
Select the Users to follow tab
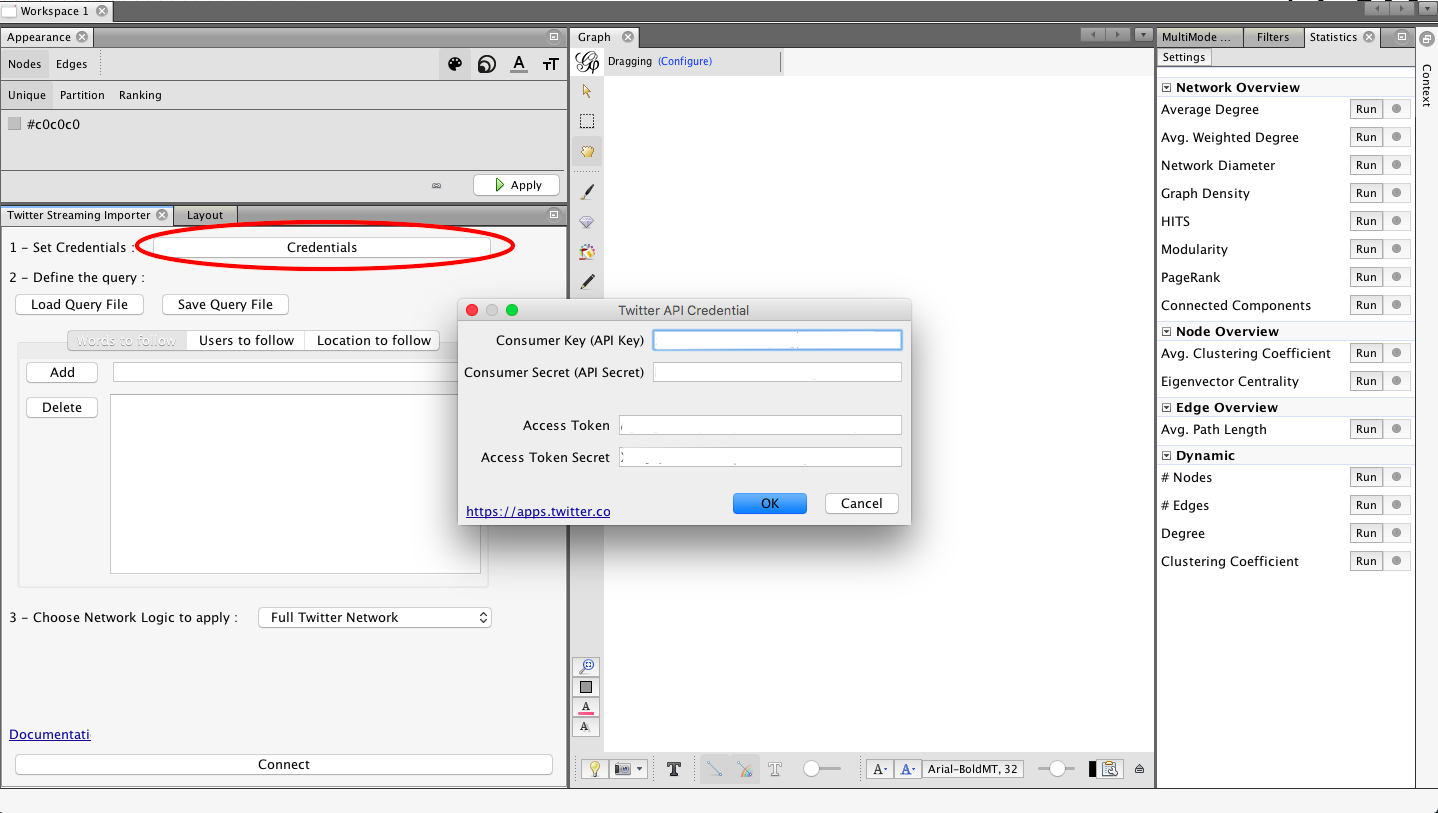click(x=246, y=340)
